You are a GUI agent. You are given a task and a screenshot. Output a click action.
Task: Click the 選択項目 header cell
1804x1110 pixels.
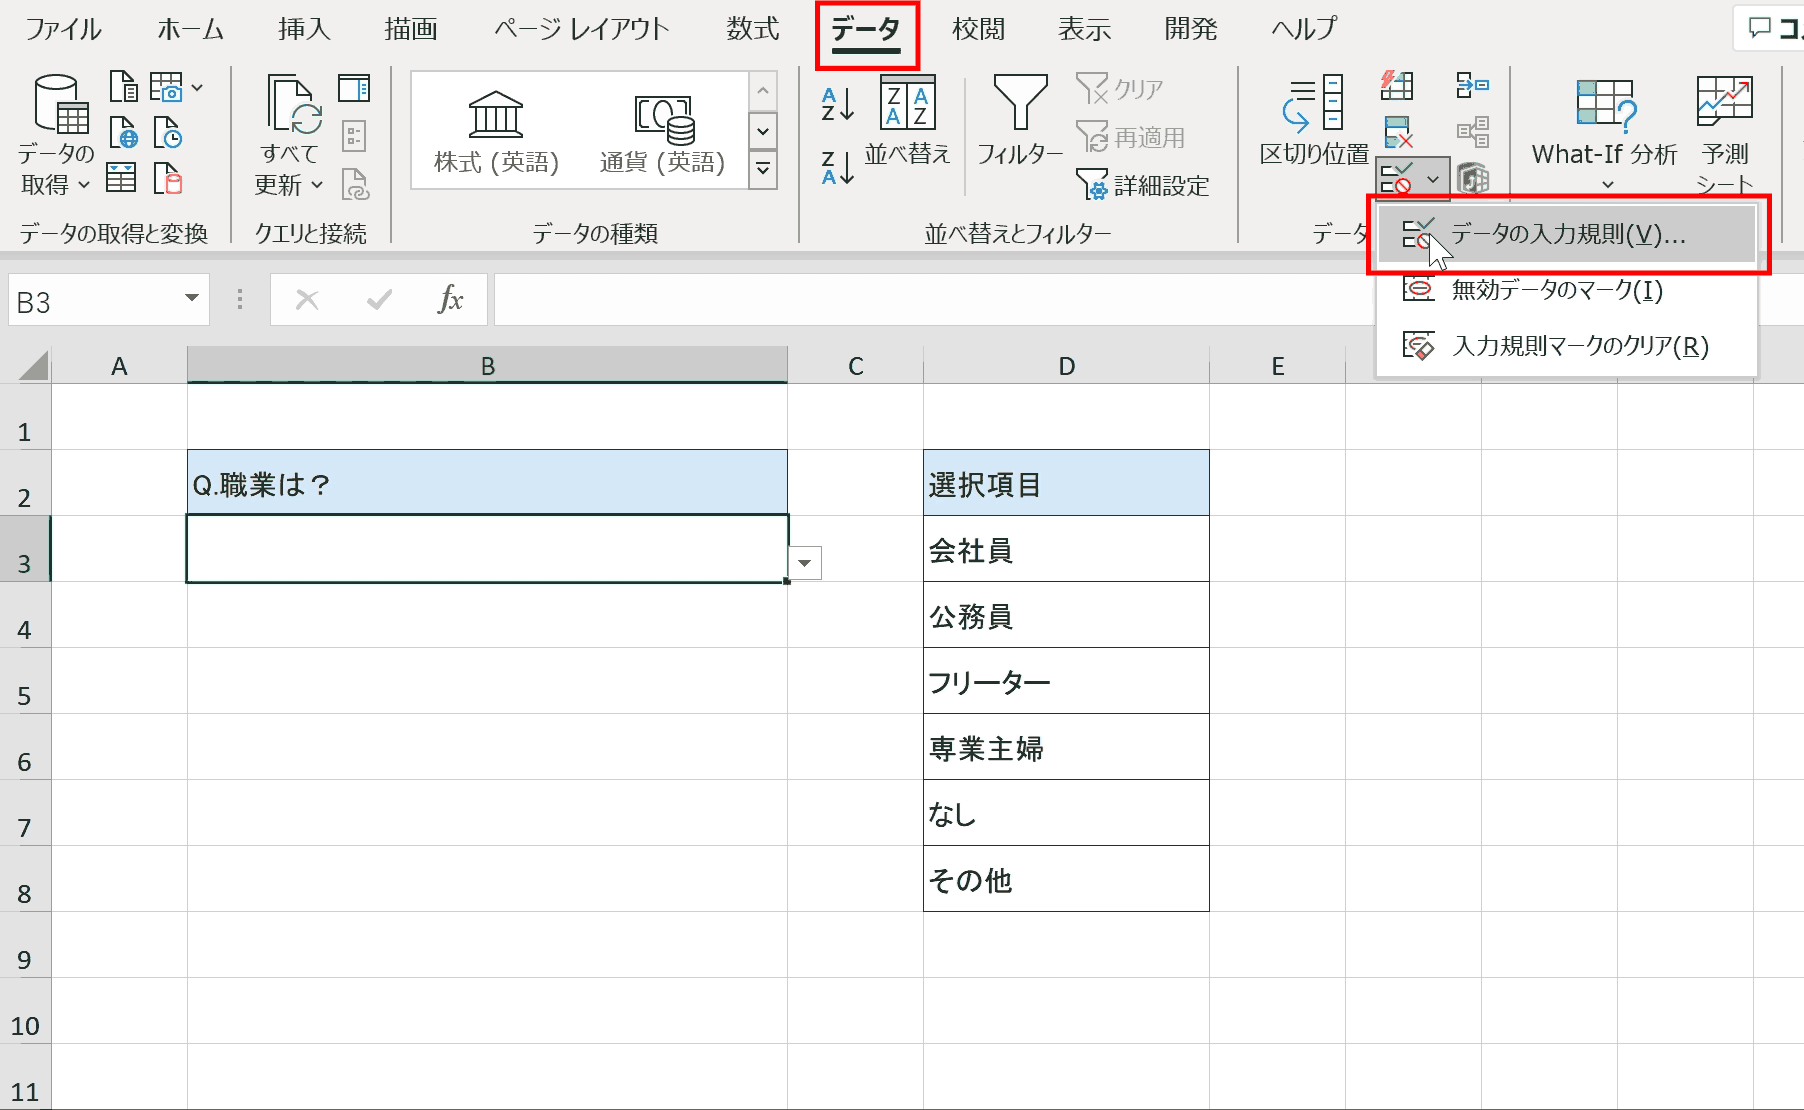(1066, 483)
